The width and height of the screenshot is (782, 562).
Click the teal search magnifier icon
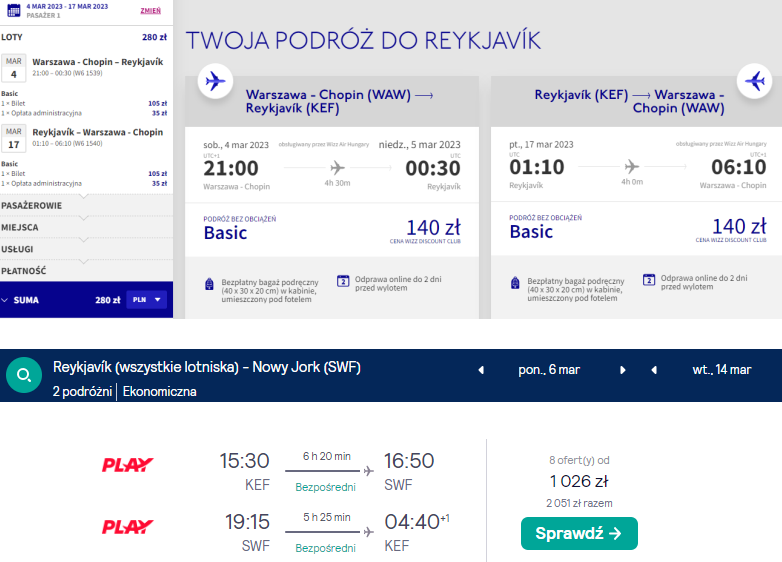click(22, 376)
